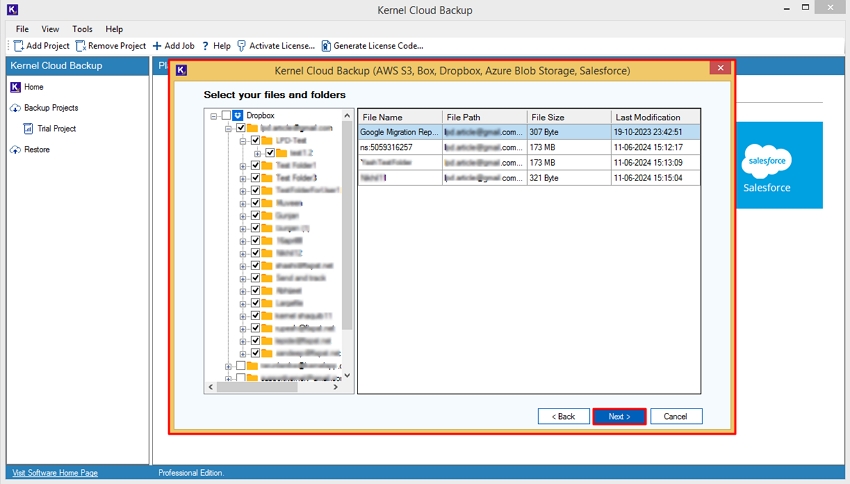Uncheck the Send and track checkbox
850x484 pixels.
click(x=255, y=278)
